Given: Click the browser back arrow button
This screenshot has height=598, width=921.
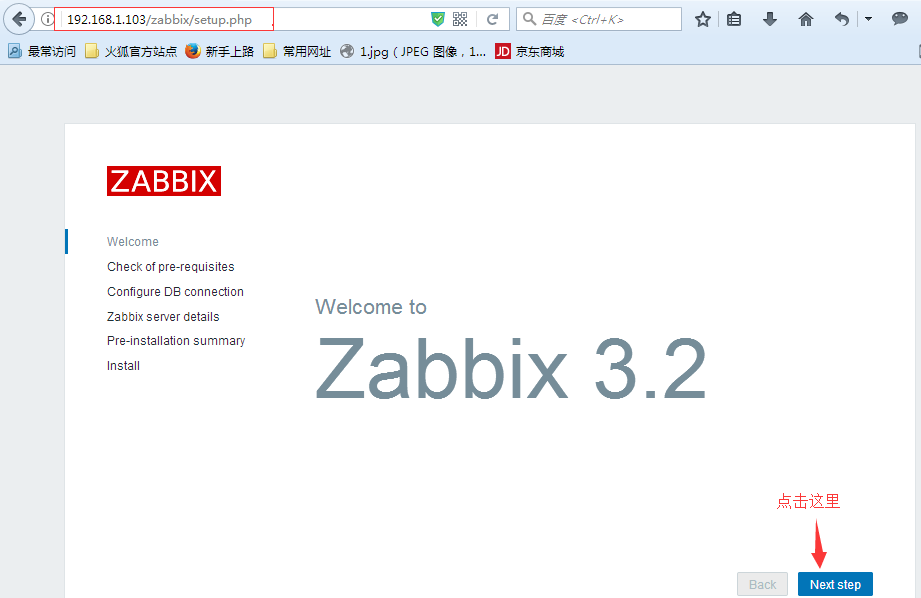Looking at the screenshot, I should (x=19, y=19).
